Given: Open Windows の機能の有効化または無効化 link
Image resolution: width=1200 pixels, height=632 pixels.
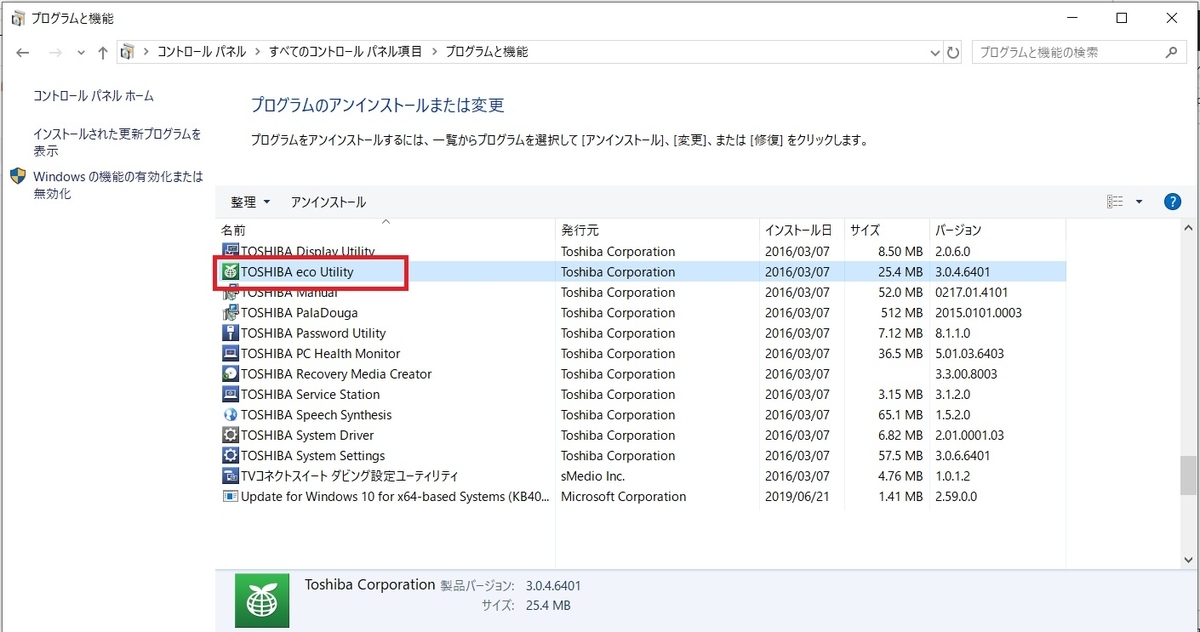Looking at the screenshot, I should point(118,185).
